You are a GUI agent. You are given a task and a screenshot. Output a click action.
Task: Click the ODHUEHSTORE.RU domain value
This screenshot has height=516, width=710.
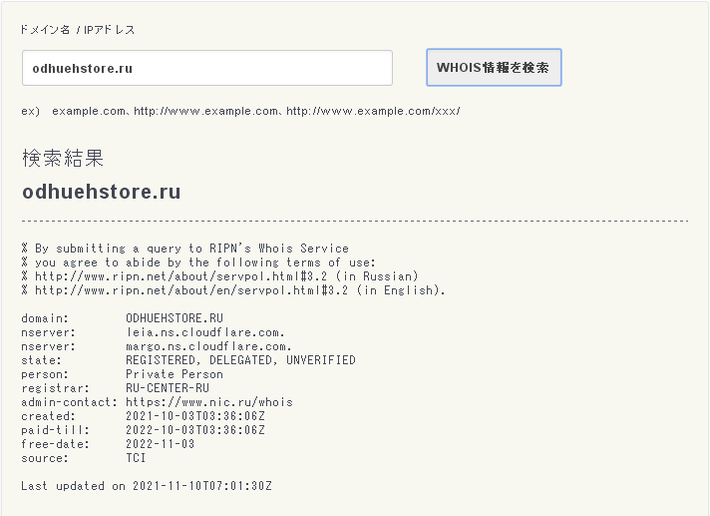(x=174, y=318)
